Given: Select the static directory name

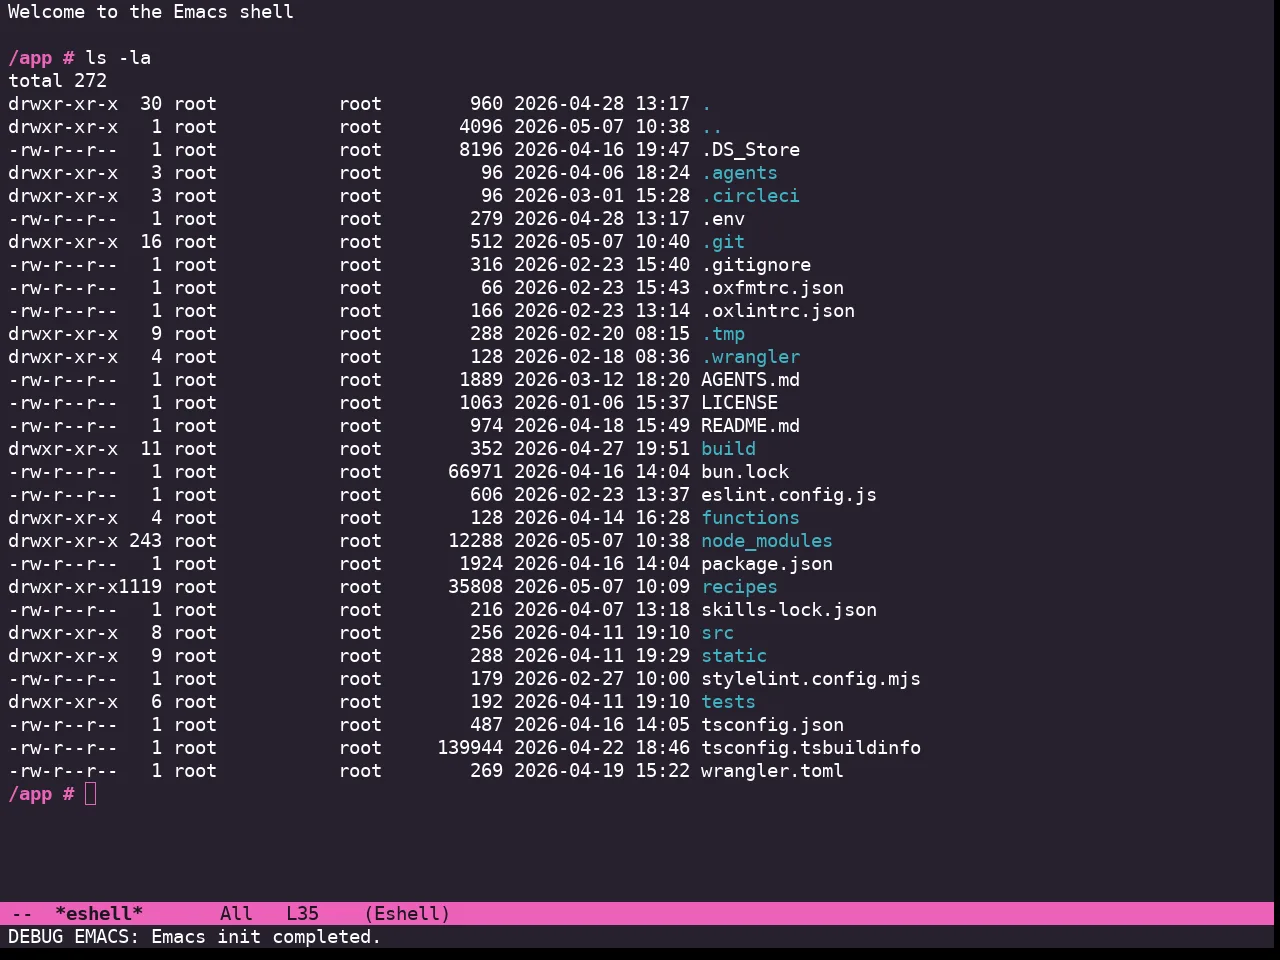Looking at the screenshot, I should tap(734, 656).
